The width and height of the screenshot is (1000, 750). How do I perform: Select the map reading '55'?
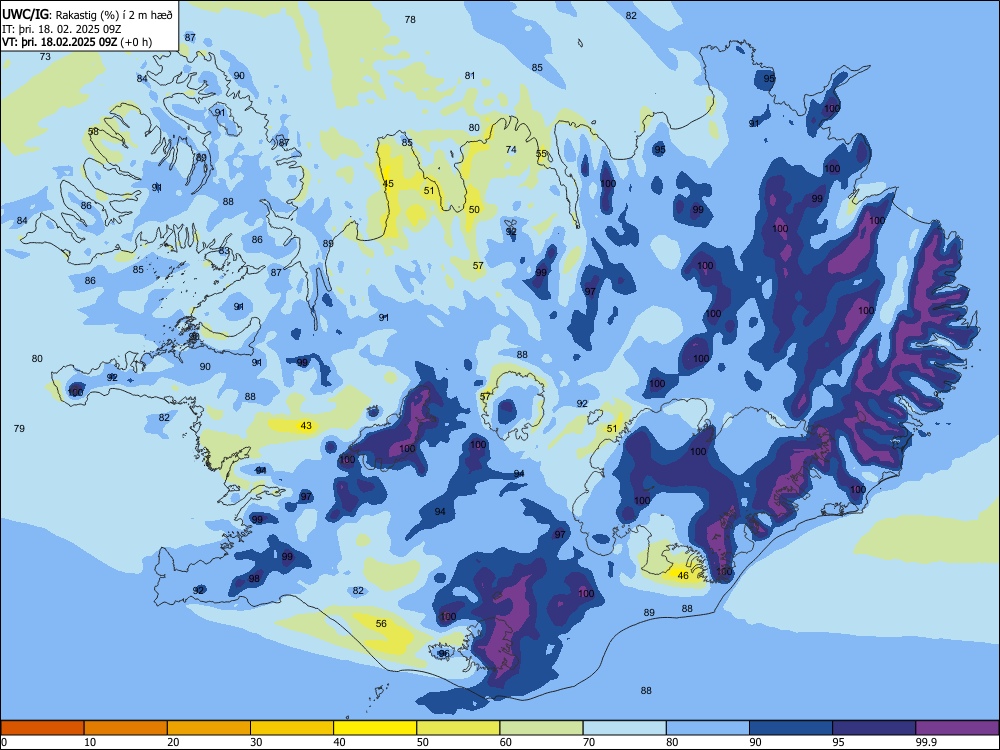(541, 154)
